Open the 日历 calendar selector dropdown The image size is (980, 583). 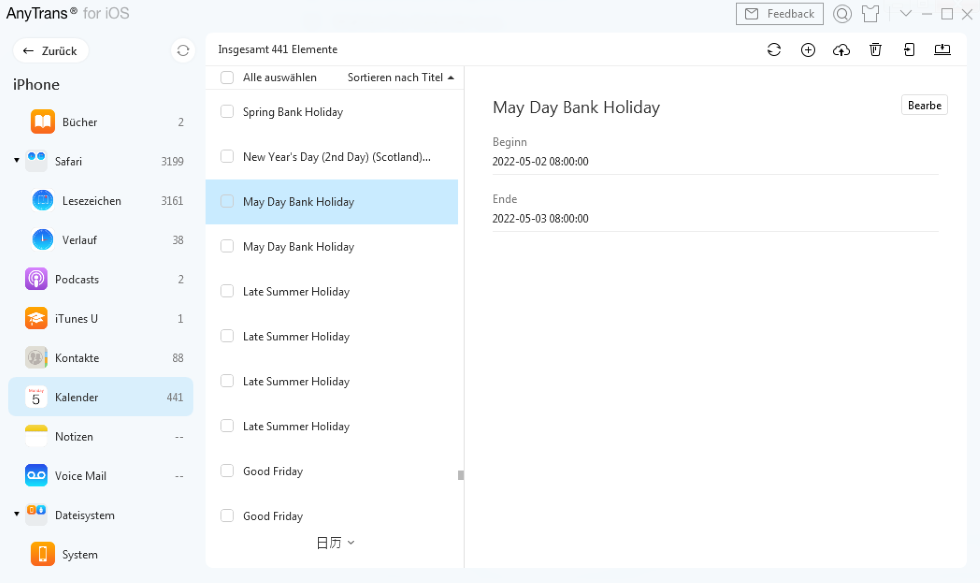pos(335,543)
